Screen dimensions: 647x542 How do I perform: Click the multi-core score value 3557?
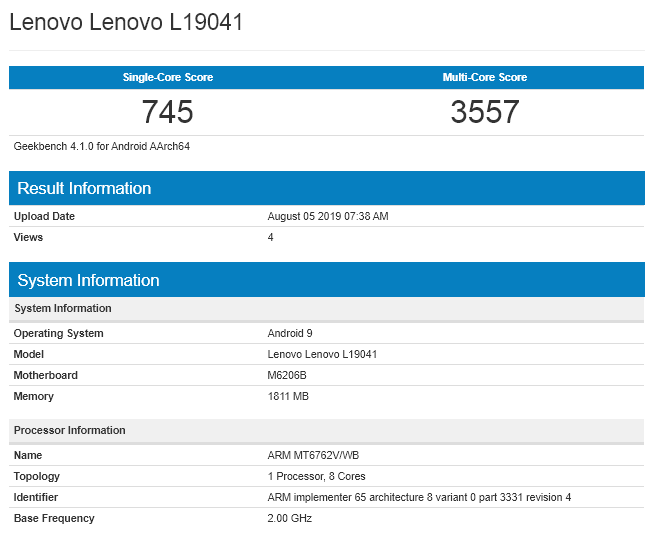[x=484, y=111]
